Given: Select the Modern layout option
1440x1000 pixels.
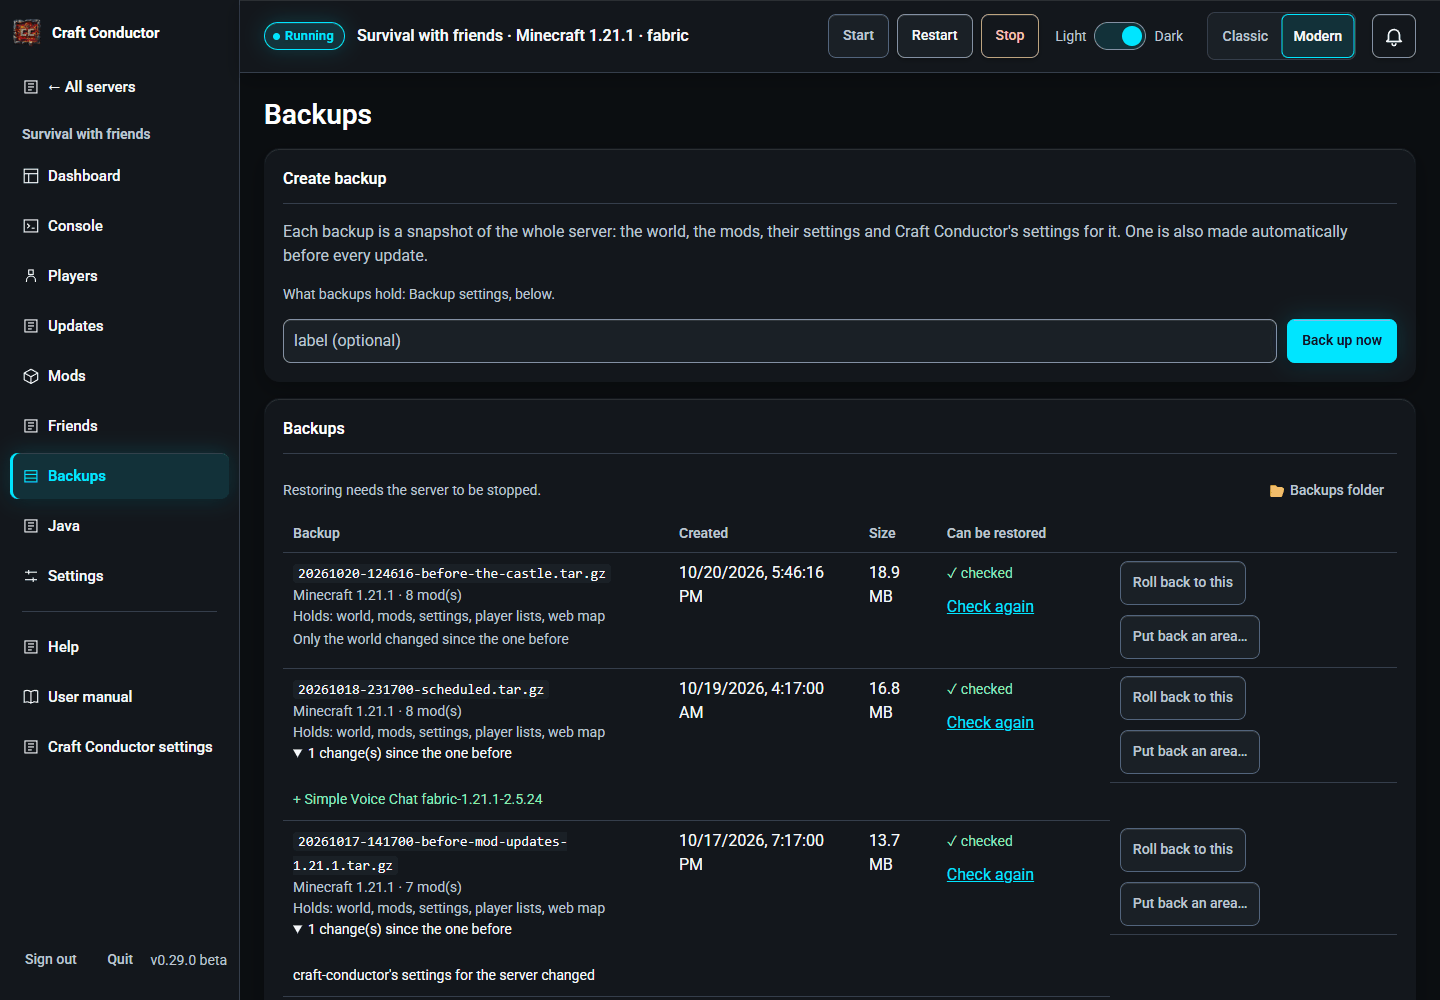Looking at the screenshot, I should [1318, 36].
